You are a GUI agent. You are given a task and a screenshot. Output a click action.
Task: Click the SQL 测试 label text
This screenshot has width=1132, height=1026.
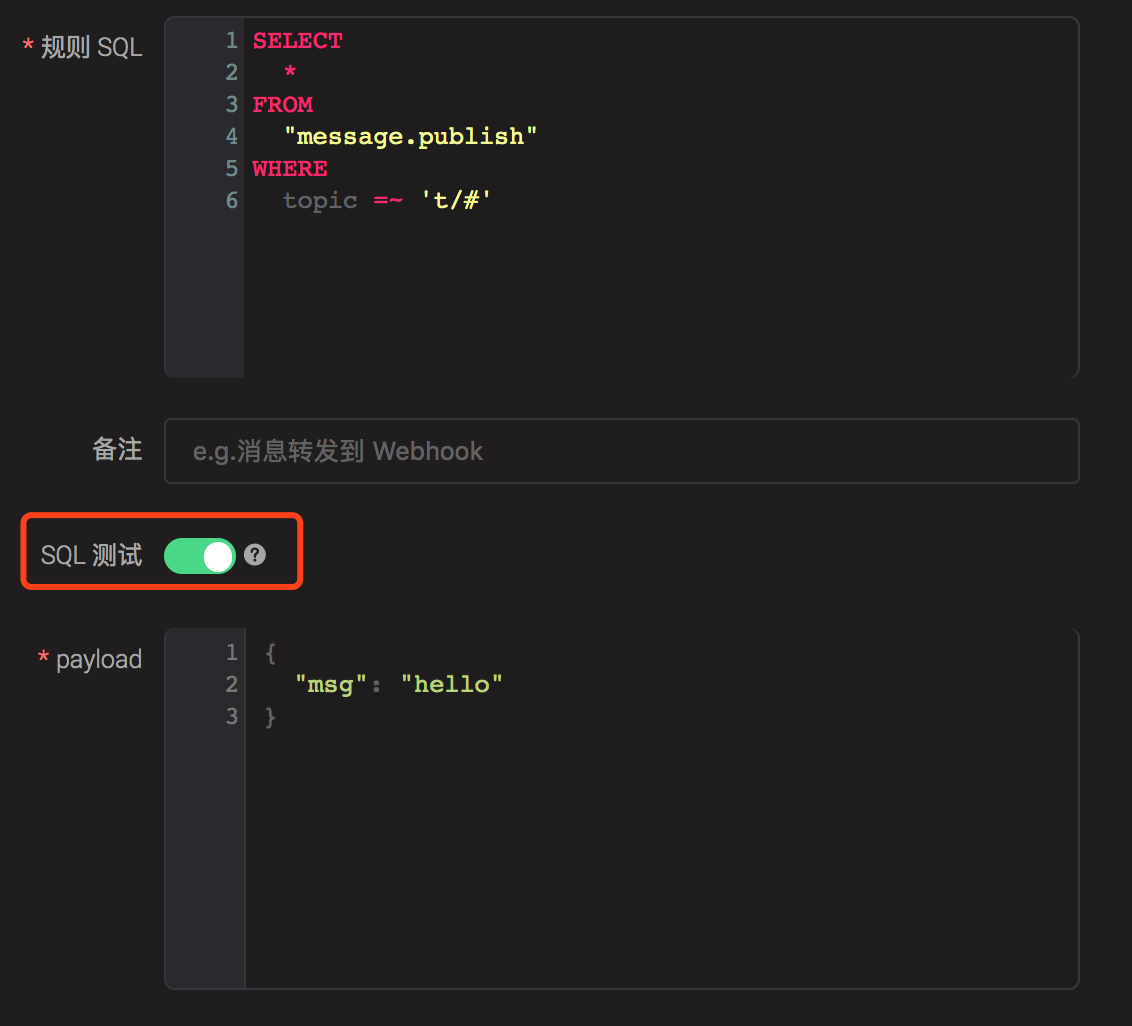coord(91,556)
